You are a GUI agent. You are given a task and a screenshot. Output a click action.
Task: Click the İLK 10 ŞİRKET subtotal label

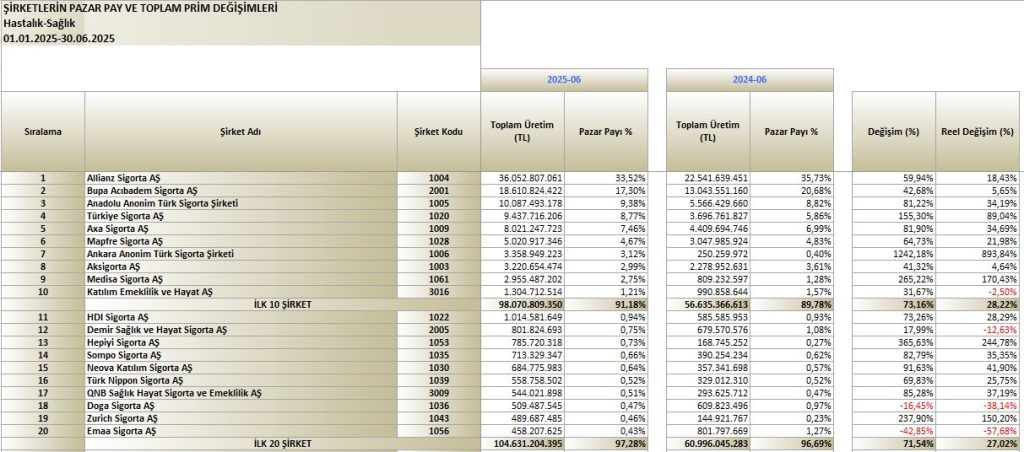[x=283, y=304]
